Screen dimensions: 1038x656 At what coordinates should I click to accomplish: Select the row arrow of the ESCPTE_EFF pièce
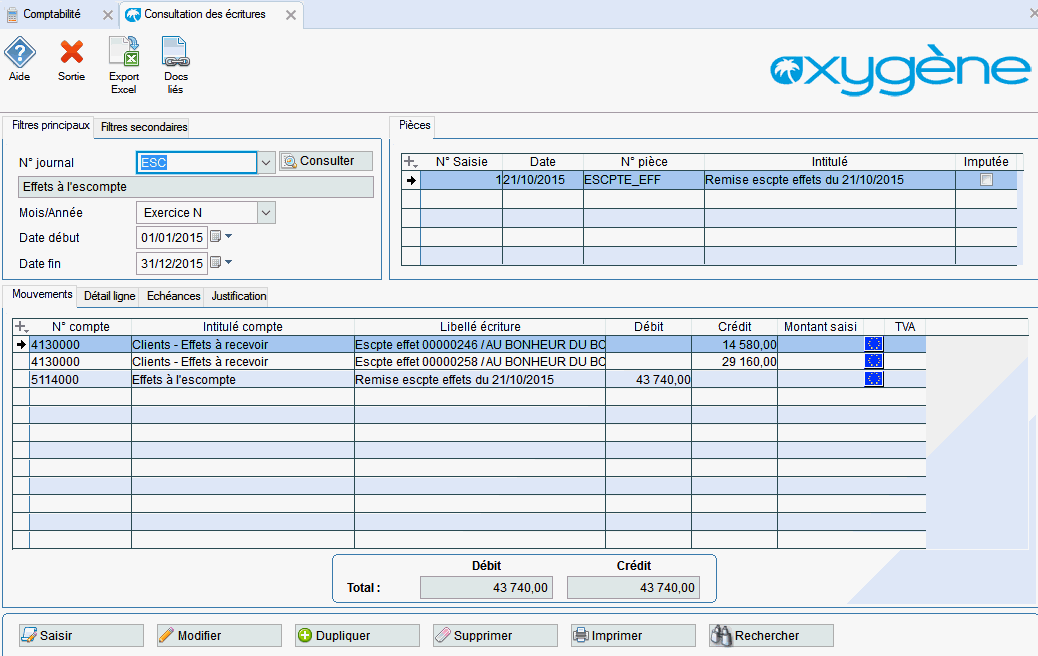(x=411, y=180)
